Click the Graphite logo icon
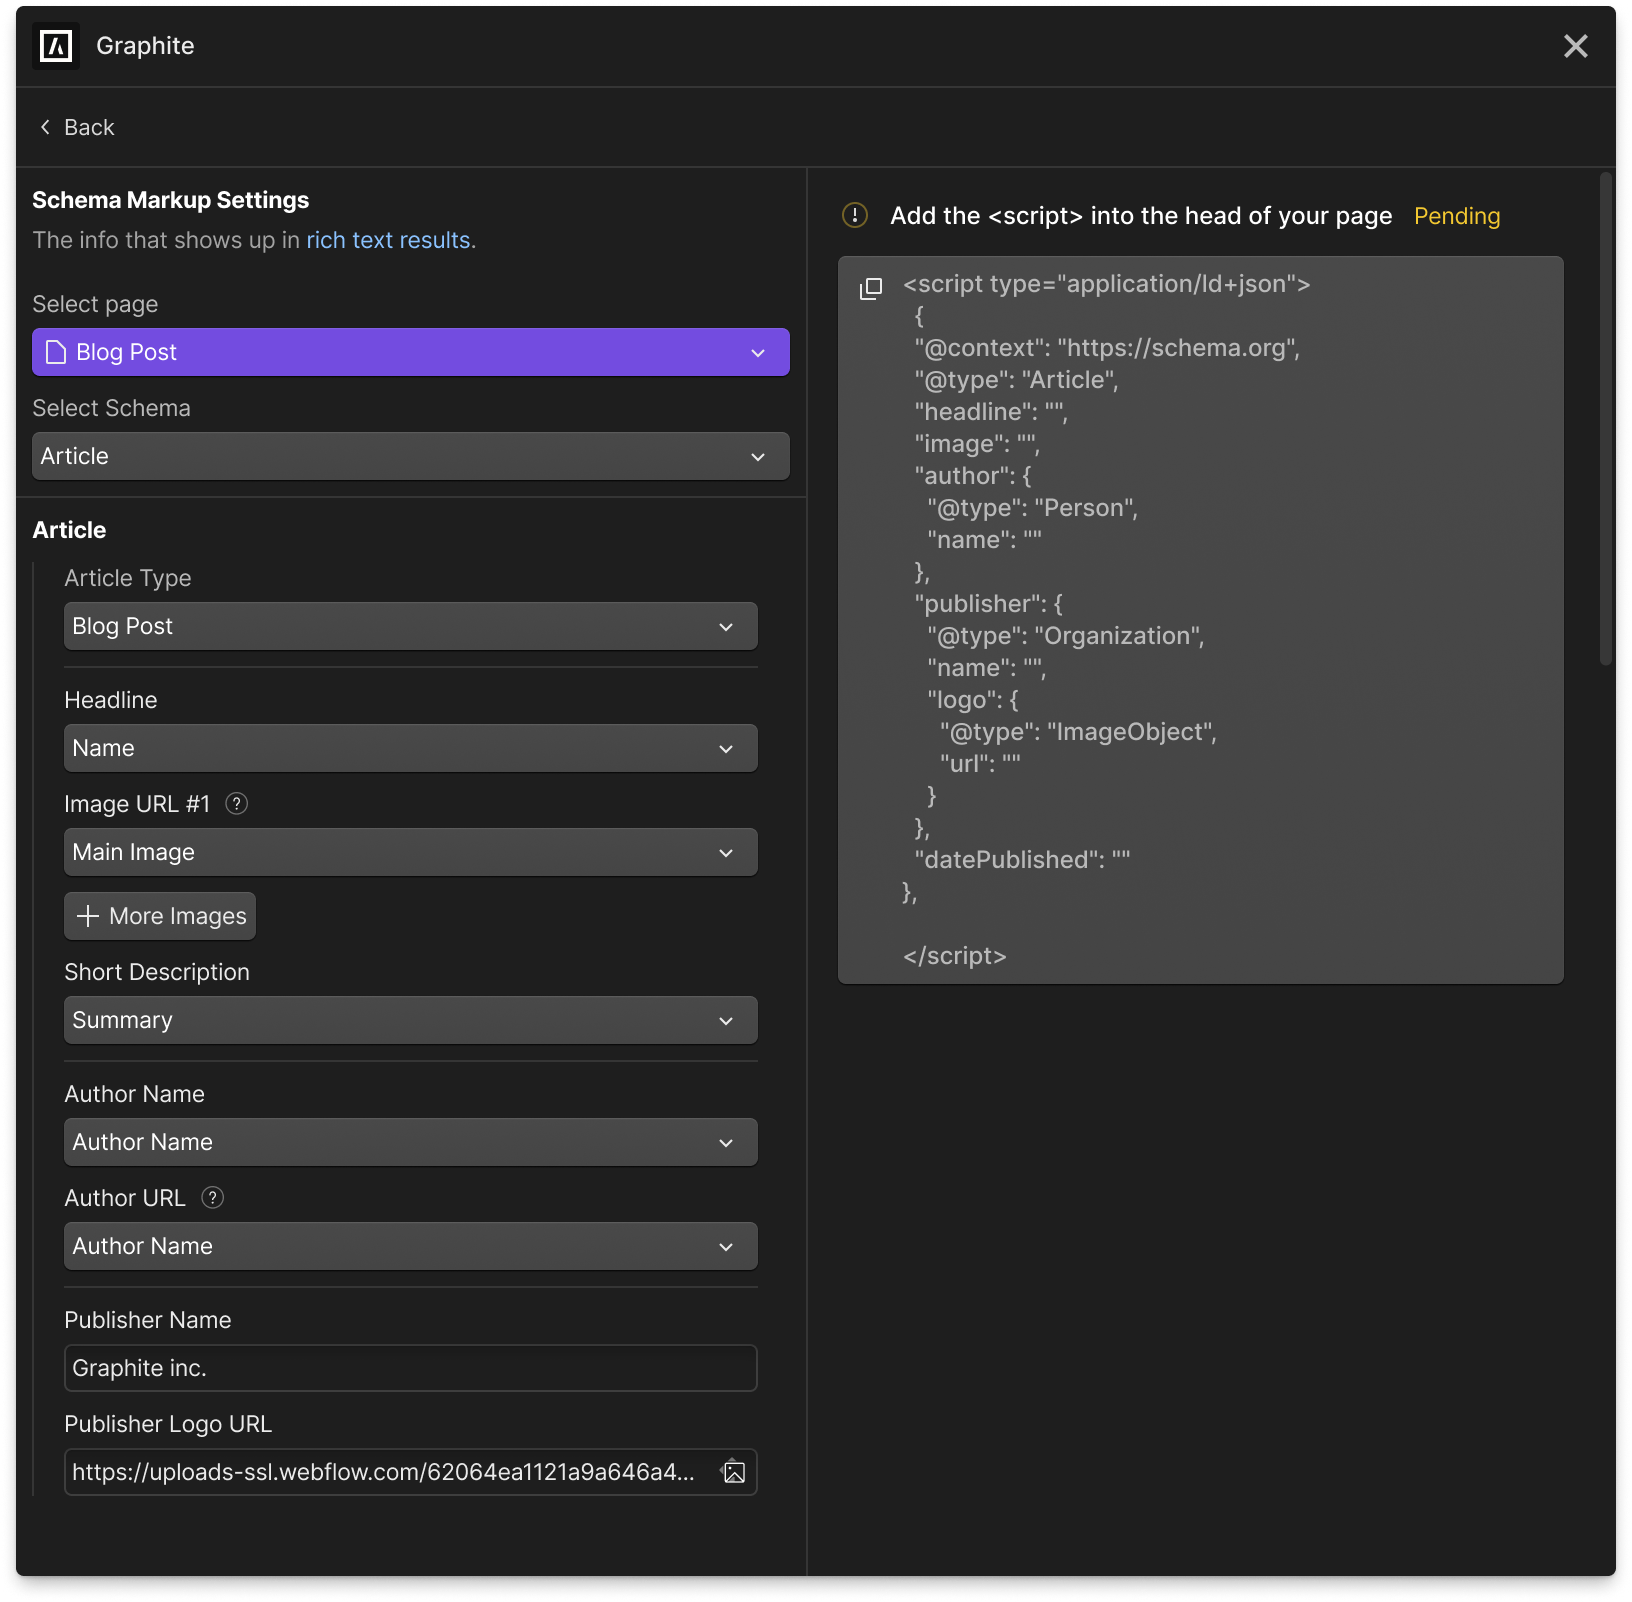The width and height of the screenshot is (1632, 1602). pyautogui.click(x=56, y=46)
